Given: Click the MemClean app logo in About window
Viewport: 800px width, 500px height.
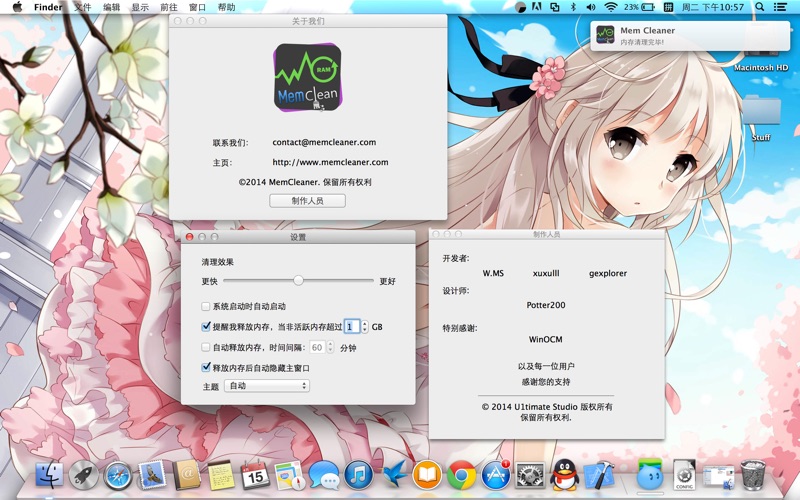Looking at the screenshot, I should (x=308, y=77).
